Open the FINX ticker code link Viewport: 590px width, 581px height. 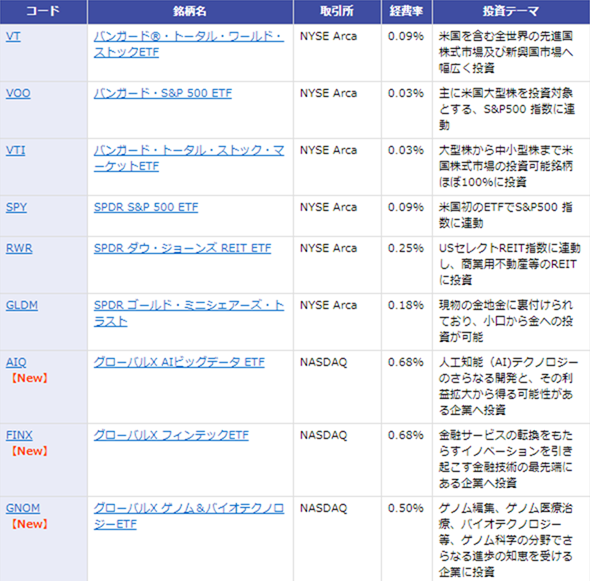(19, 435)
